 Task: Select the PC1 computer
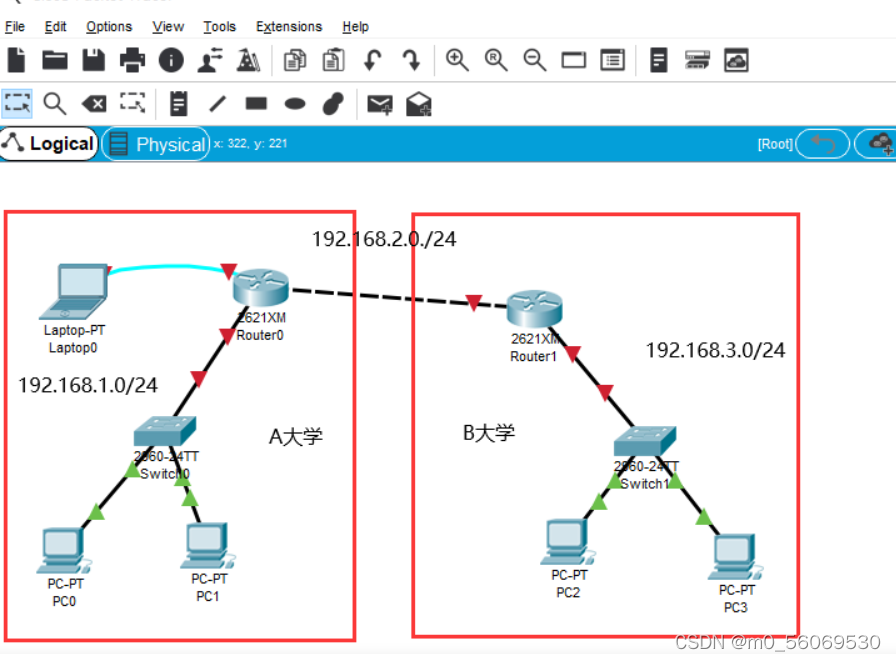207,546
